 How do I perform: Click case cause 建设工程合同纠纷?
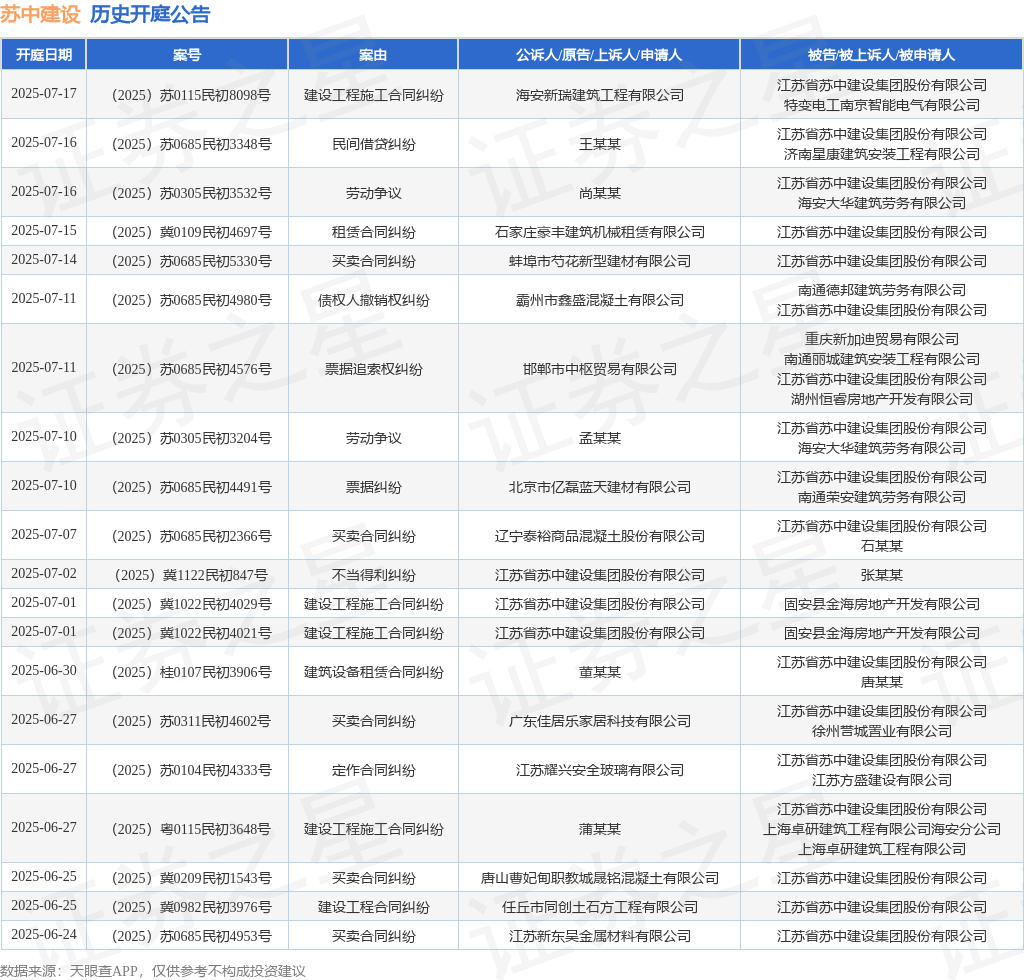pyautogui.click(x=374, y=907)
